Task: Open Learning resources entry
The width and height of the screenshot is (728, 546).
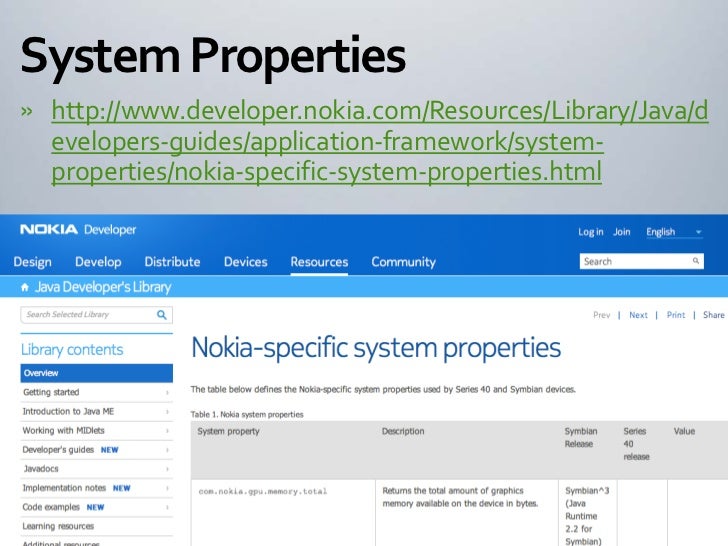Action: click(58, 526)
